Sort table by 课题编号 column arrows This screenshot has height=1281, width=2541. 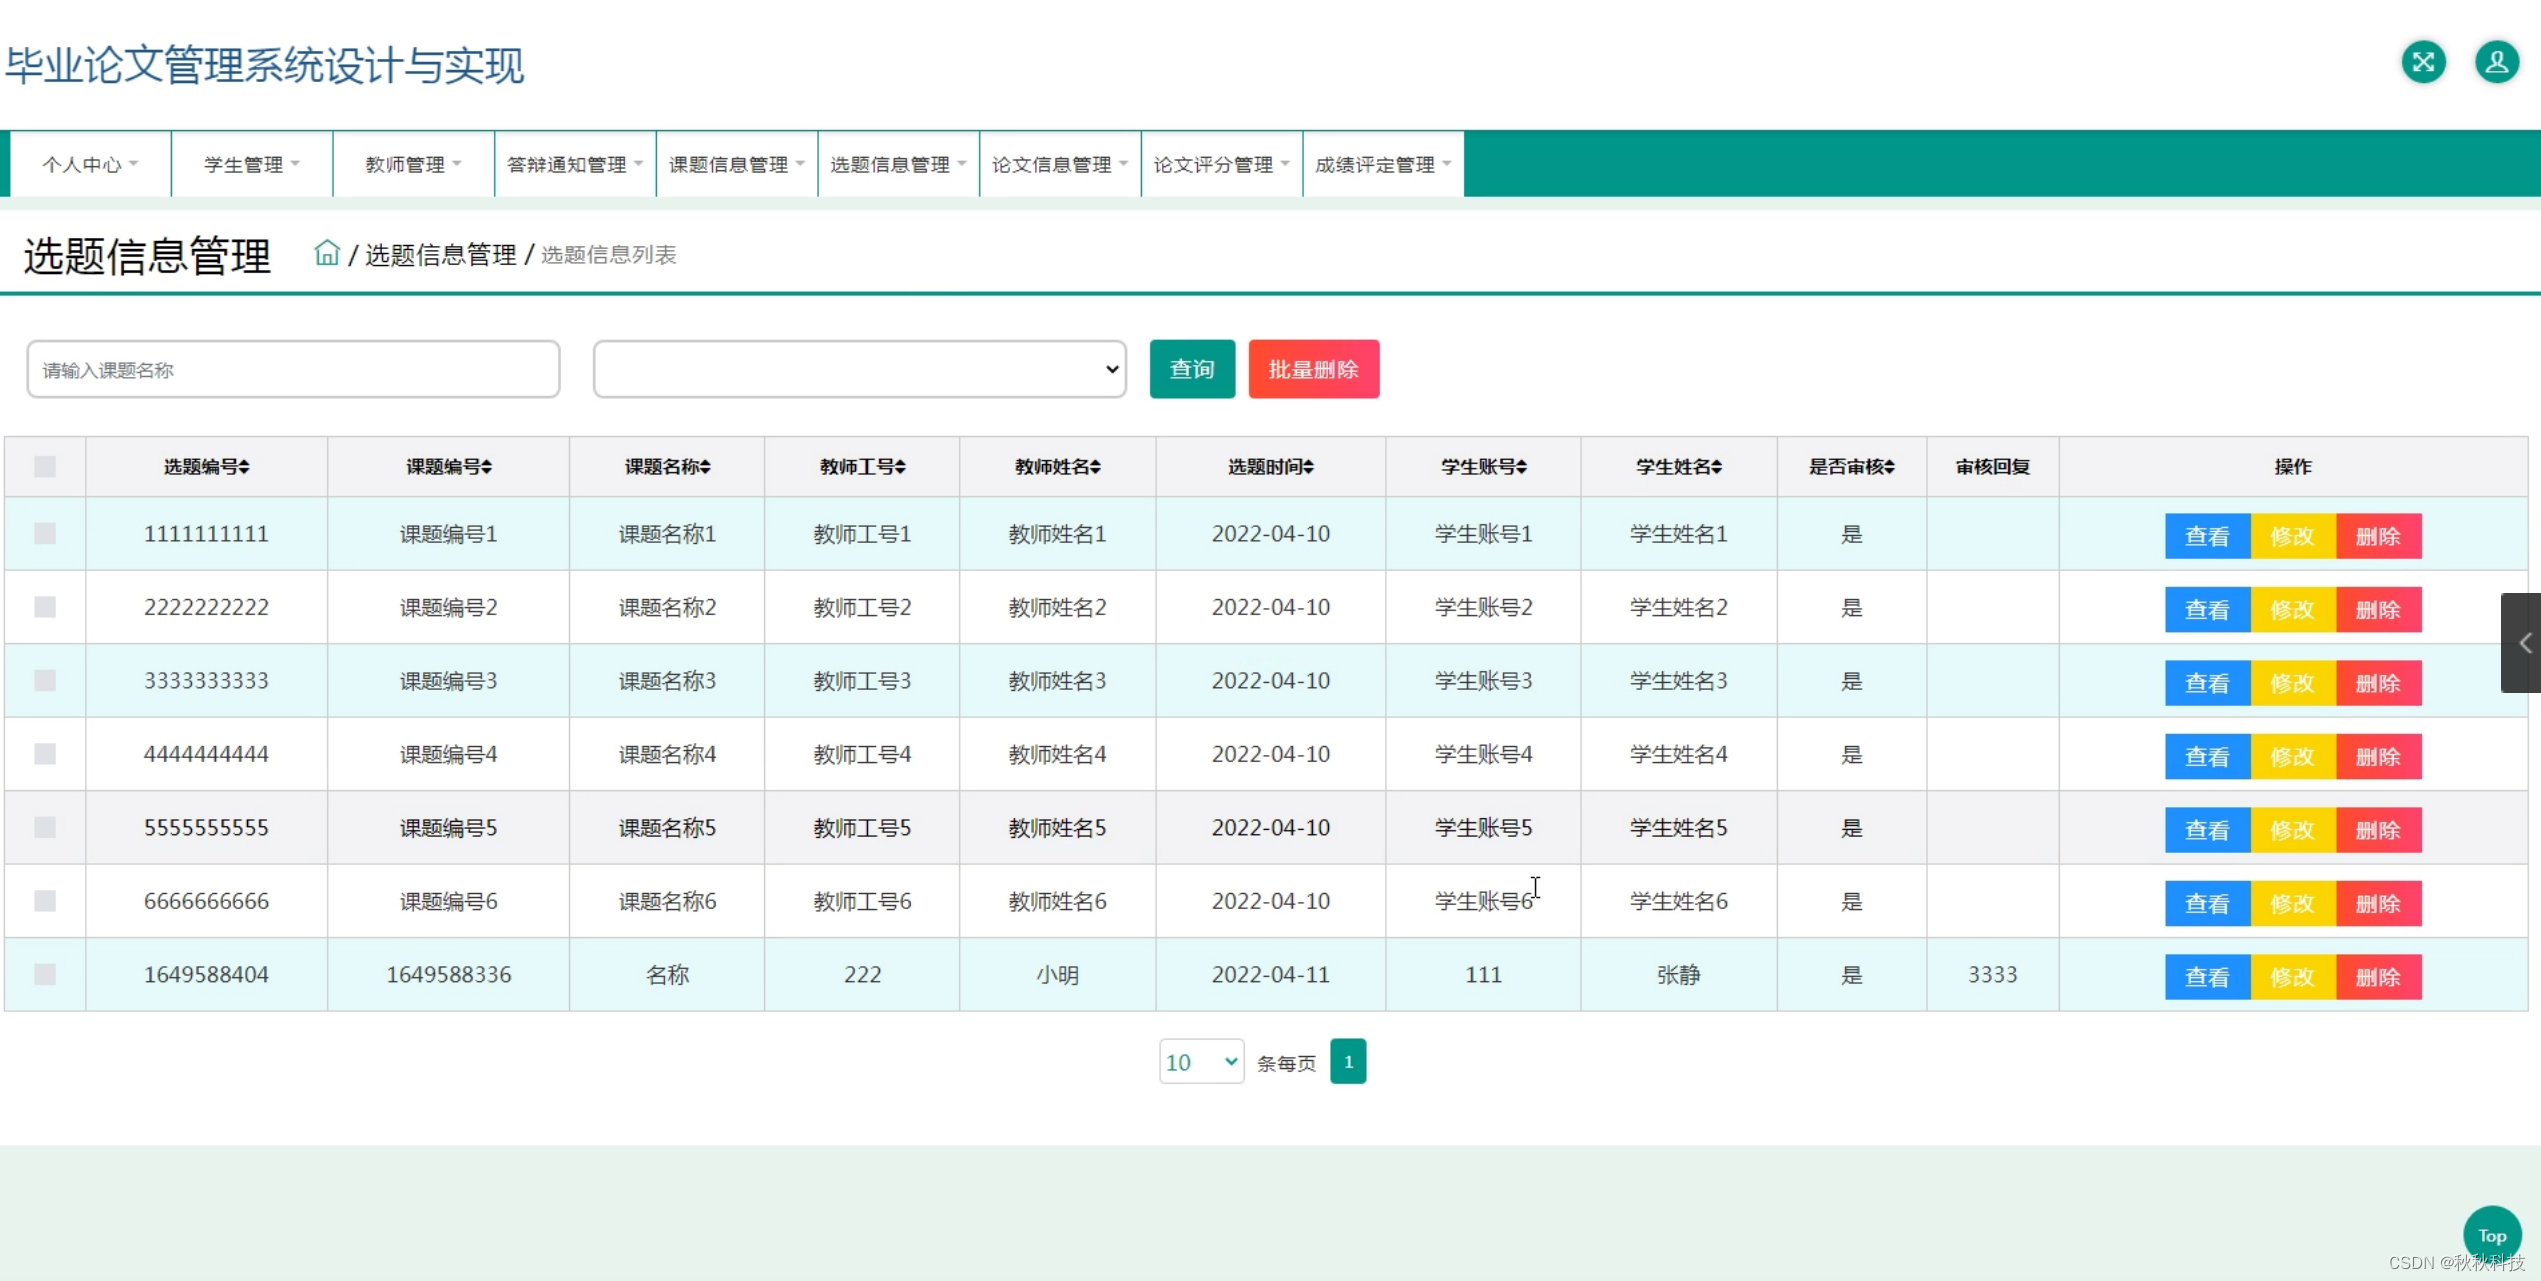tap(488, 466)
